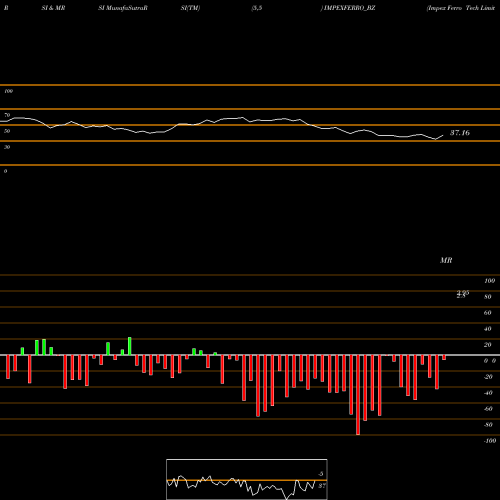Click the 50 level label on RSI axis
Viewport: 500px width, 500px height.
pyautogui.click(x=7, y=131)
